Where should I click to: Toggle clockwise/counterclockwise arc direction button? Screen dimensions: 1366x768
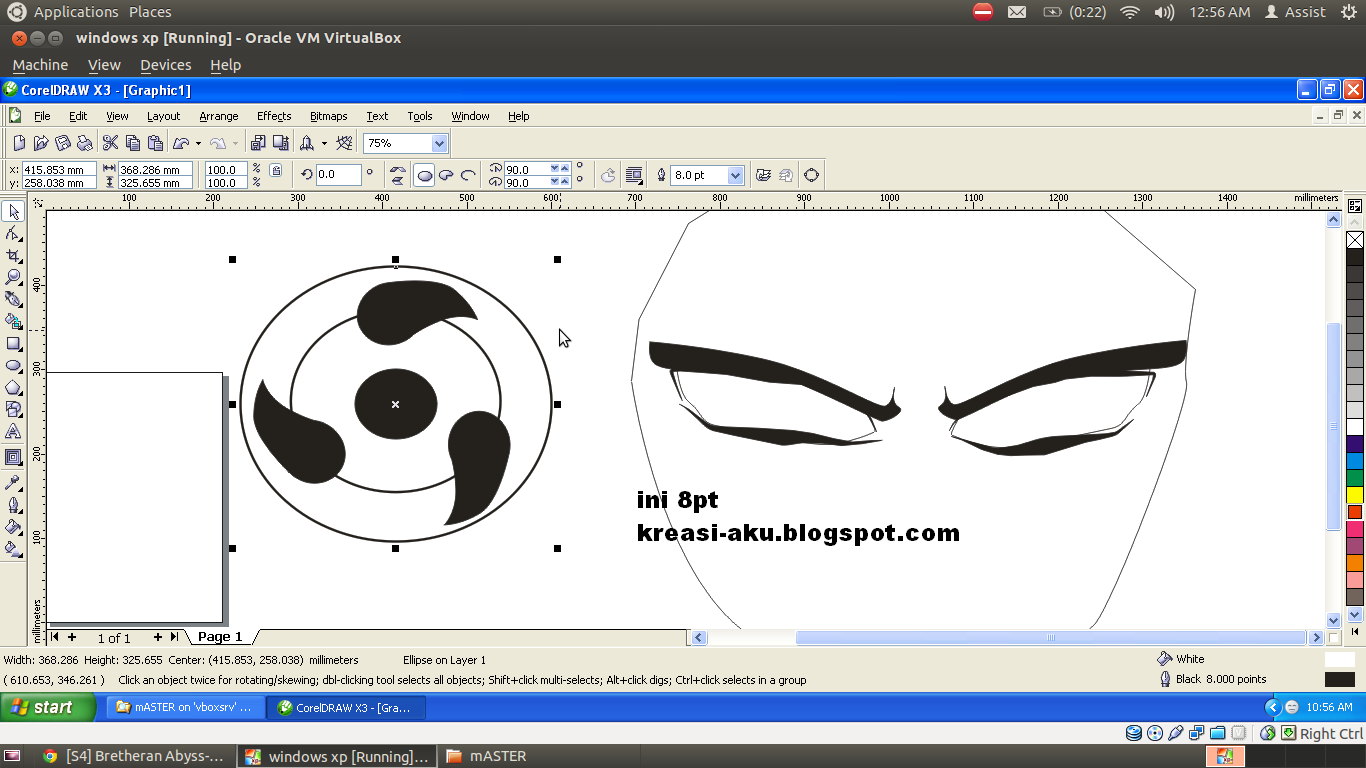pyautogui.click(x=608, y=175)
